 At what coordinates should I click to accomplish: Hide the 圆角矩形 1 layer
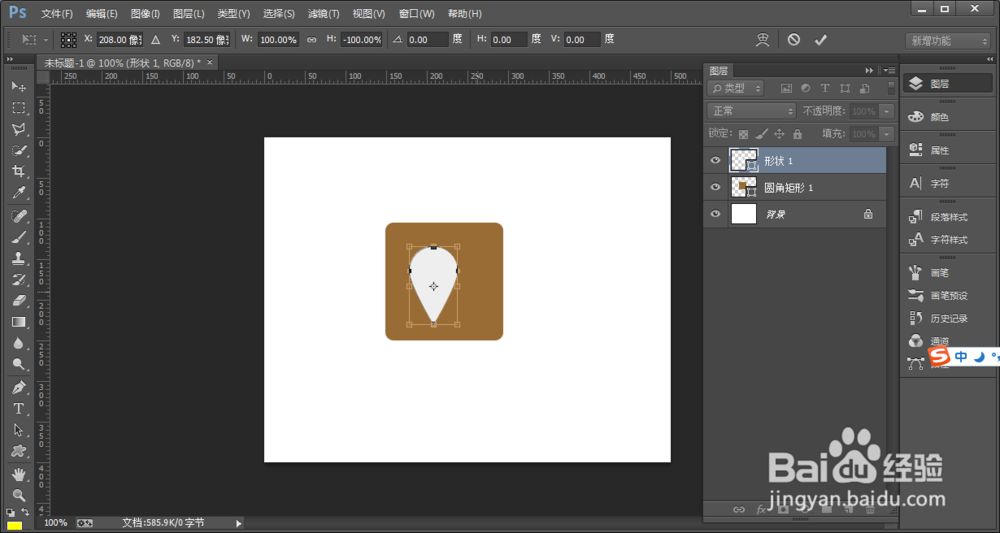pos(716,187)
